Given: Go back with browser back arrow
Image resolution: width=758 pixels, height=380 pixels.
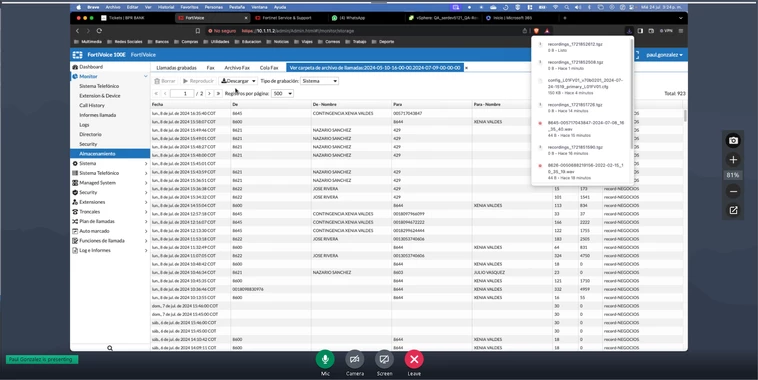Looking at the screenshot, I should coord(77,30).
